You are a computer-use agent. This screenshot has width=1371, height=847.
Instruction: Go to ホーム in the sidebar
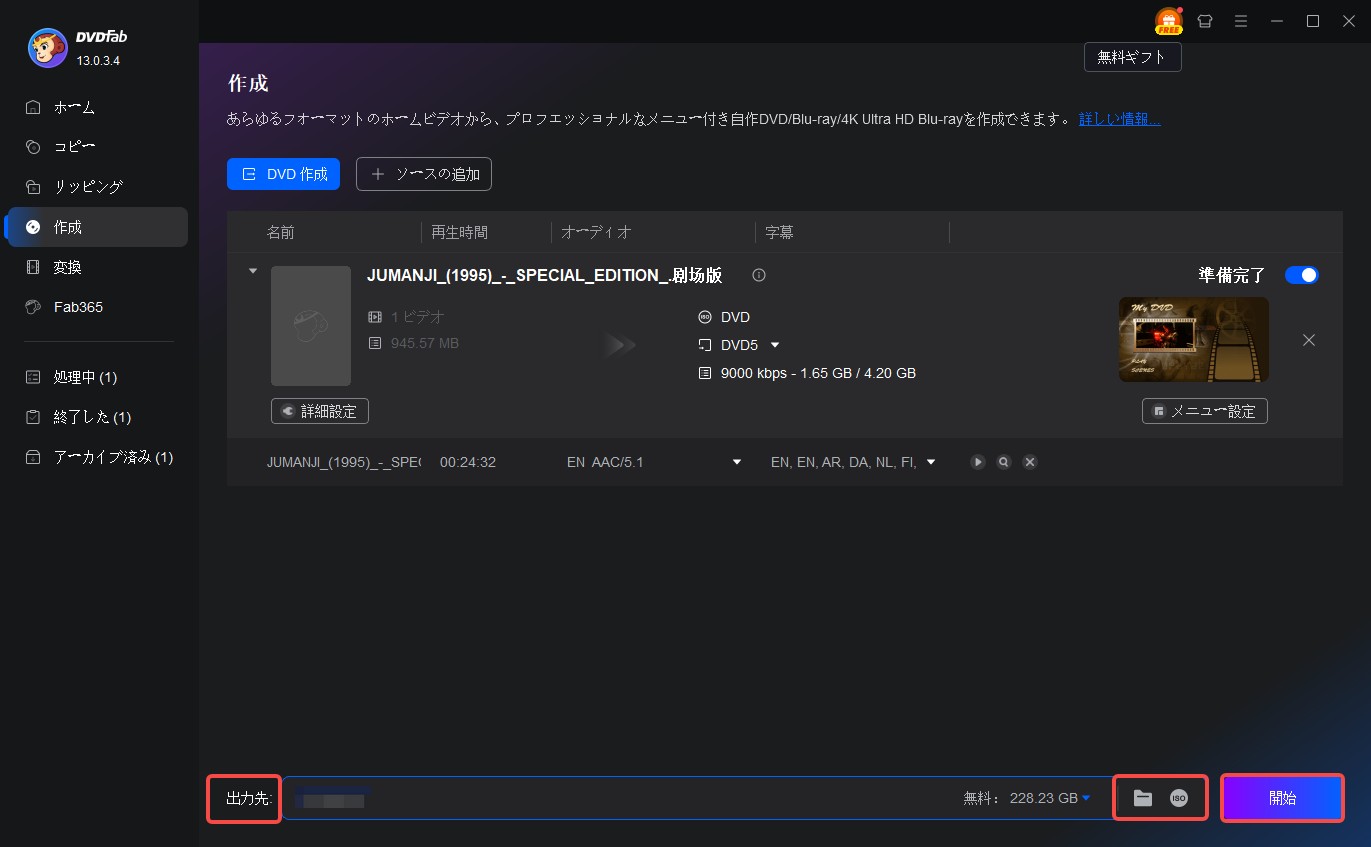[97, 107]
